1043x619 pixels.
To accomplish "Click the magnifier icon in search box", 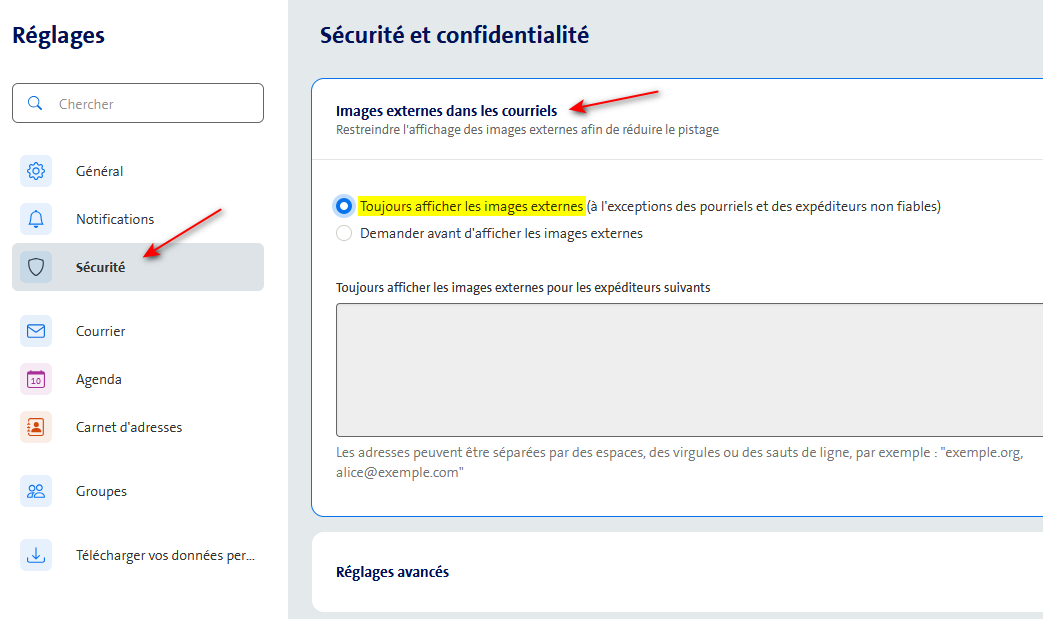I will click(35, 103).
